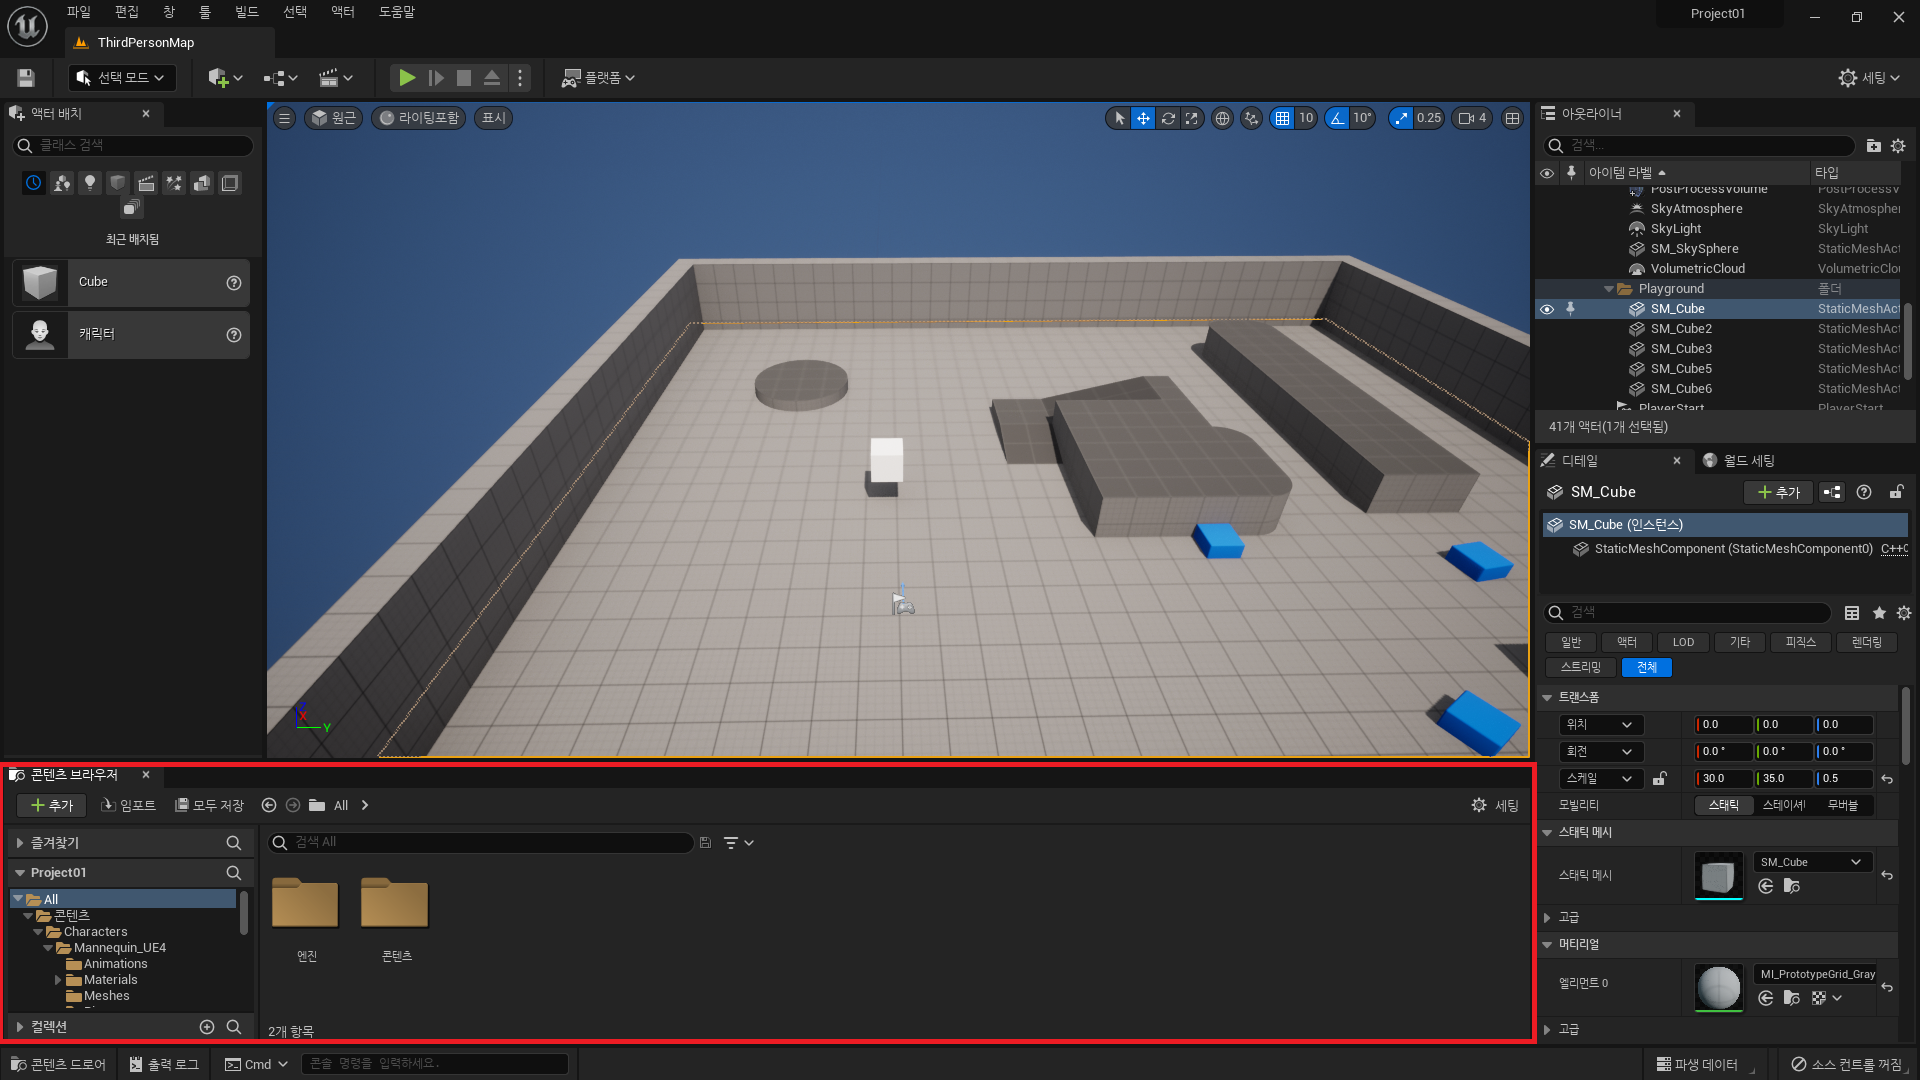Open the selection mode dropdown
1920x1080 pixels.
coord(123,78)
